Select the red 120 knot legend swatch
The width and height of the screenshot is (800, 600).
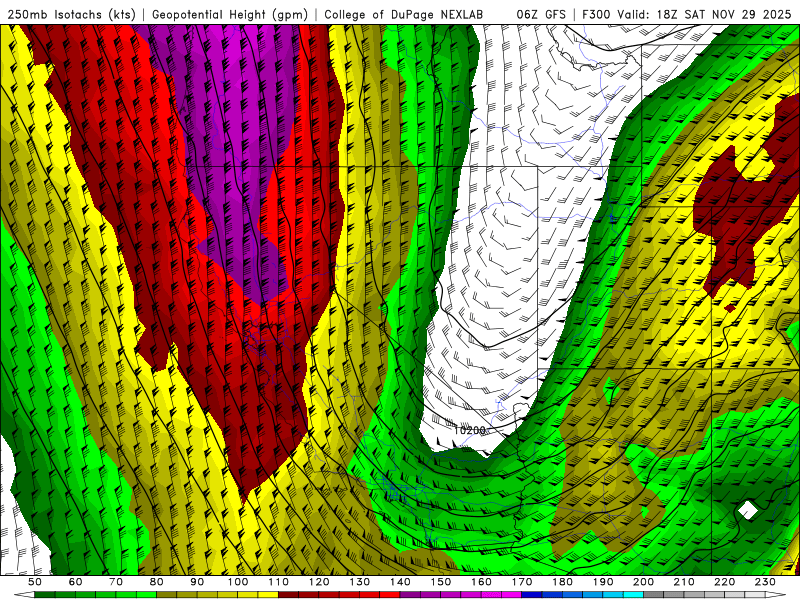pyautogui.click(x=329, y=595)
